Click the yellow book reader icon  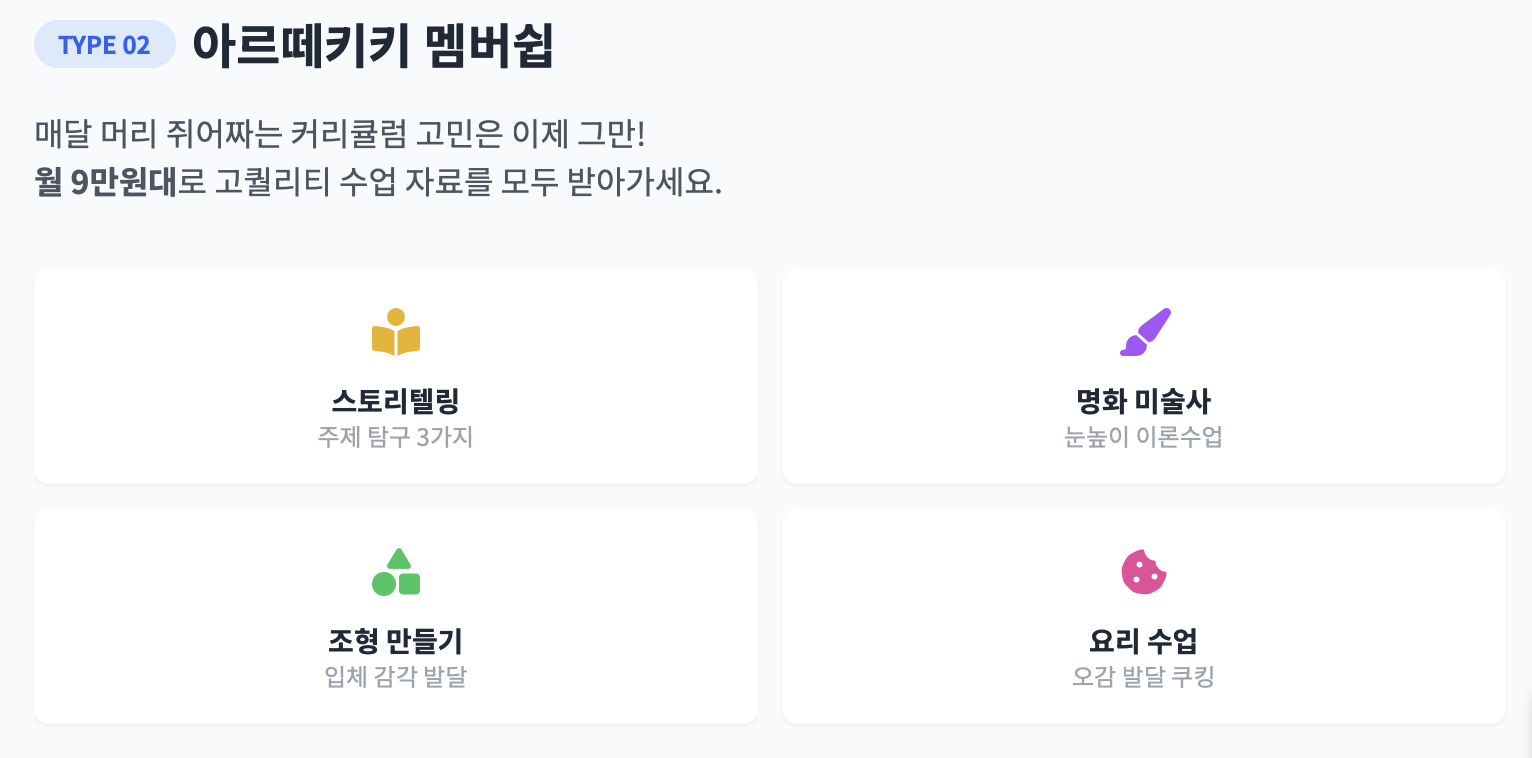pyautogui.click(x=395, y=333)
